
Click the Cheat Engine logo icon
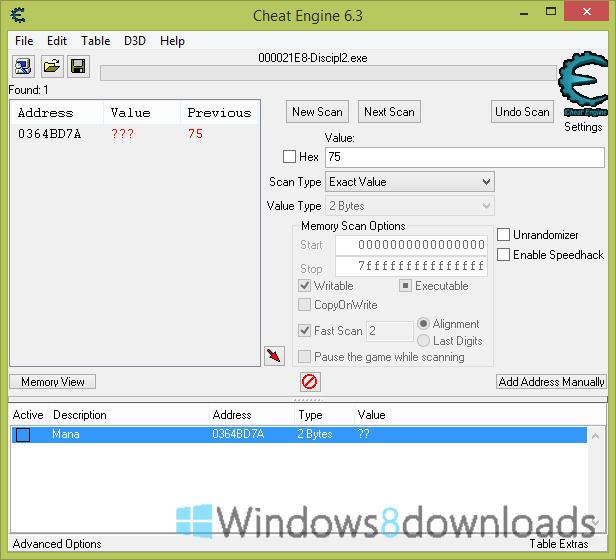583,84
